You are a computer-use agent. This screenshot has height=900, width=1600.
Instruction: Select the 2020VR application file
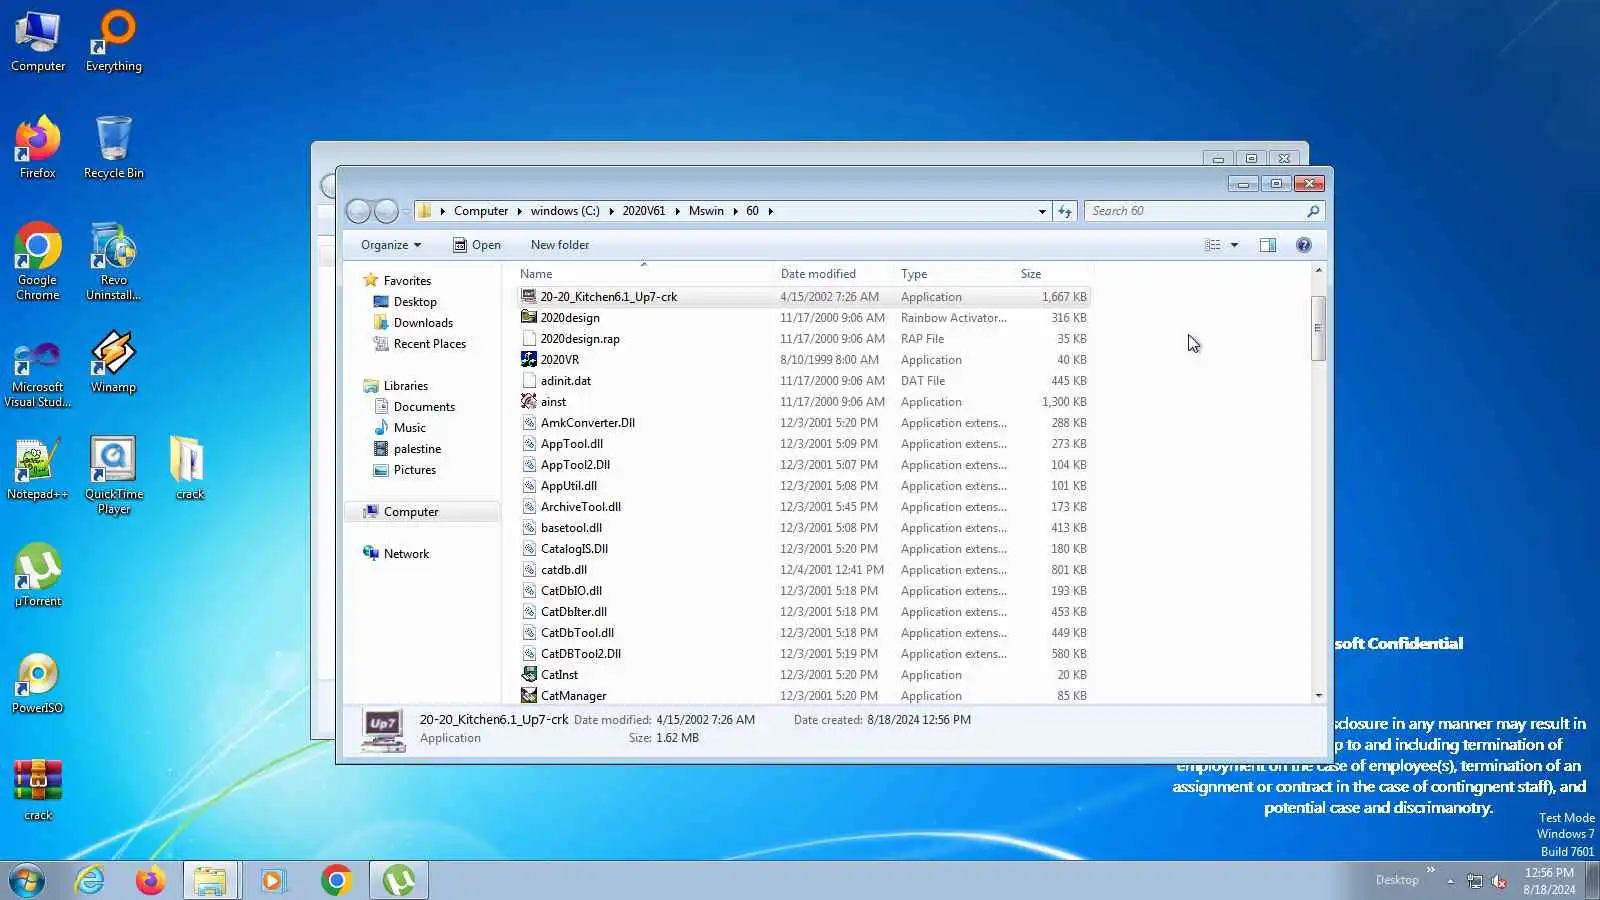(x=804, y=360)
